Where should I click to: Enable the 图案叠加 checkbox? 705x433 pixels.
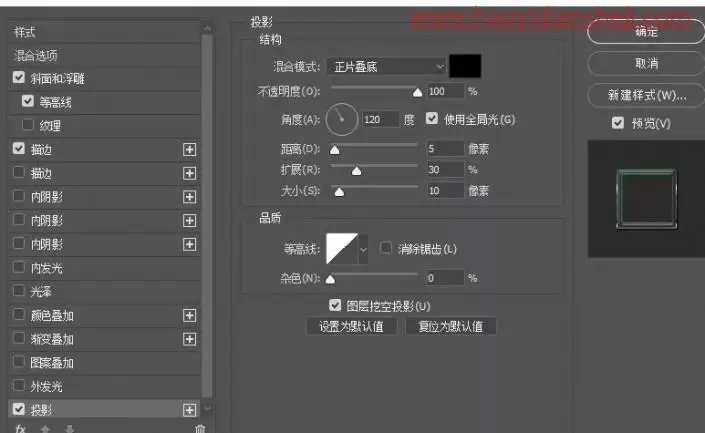pos(19,362)
